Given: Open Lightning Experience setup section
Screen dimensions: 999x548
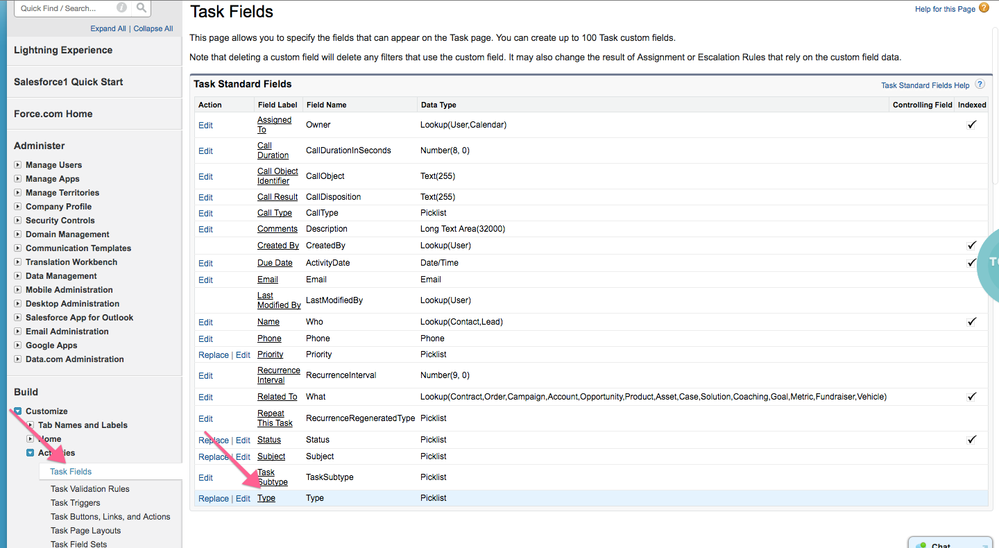Looking at the screenshot, I should click(63, 50).
